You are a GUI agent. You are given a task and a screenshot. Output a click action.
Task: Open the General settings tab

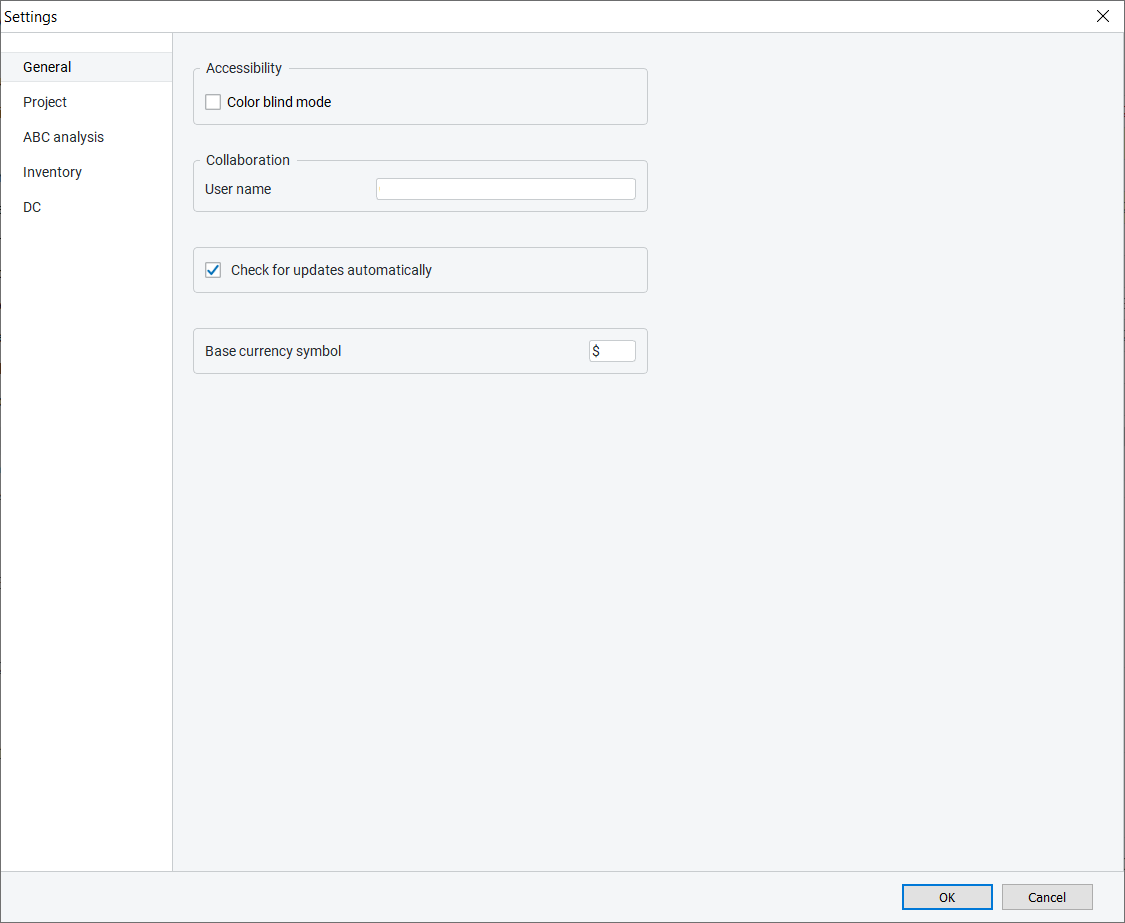tap(48, 67)
